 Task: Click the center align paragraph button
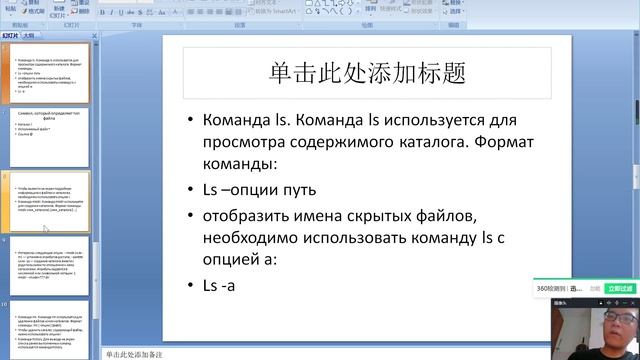200,12
